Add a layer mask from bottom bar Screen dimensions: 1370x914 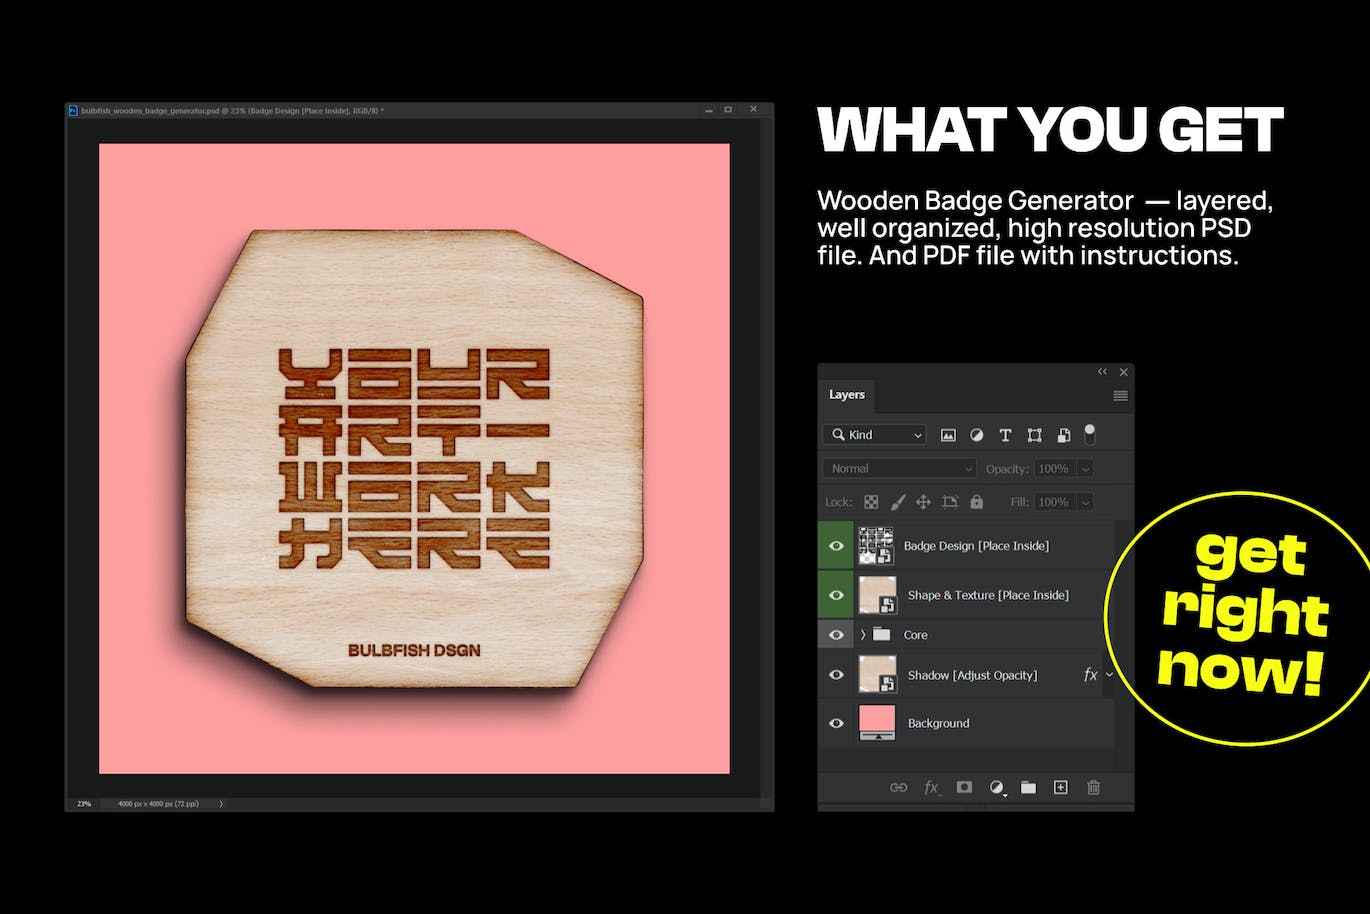[964, 788]
